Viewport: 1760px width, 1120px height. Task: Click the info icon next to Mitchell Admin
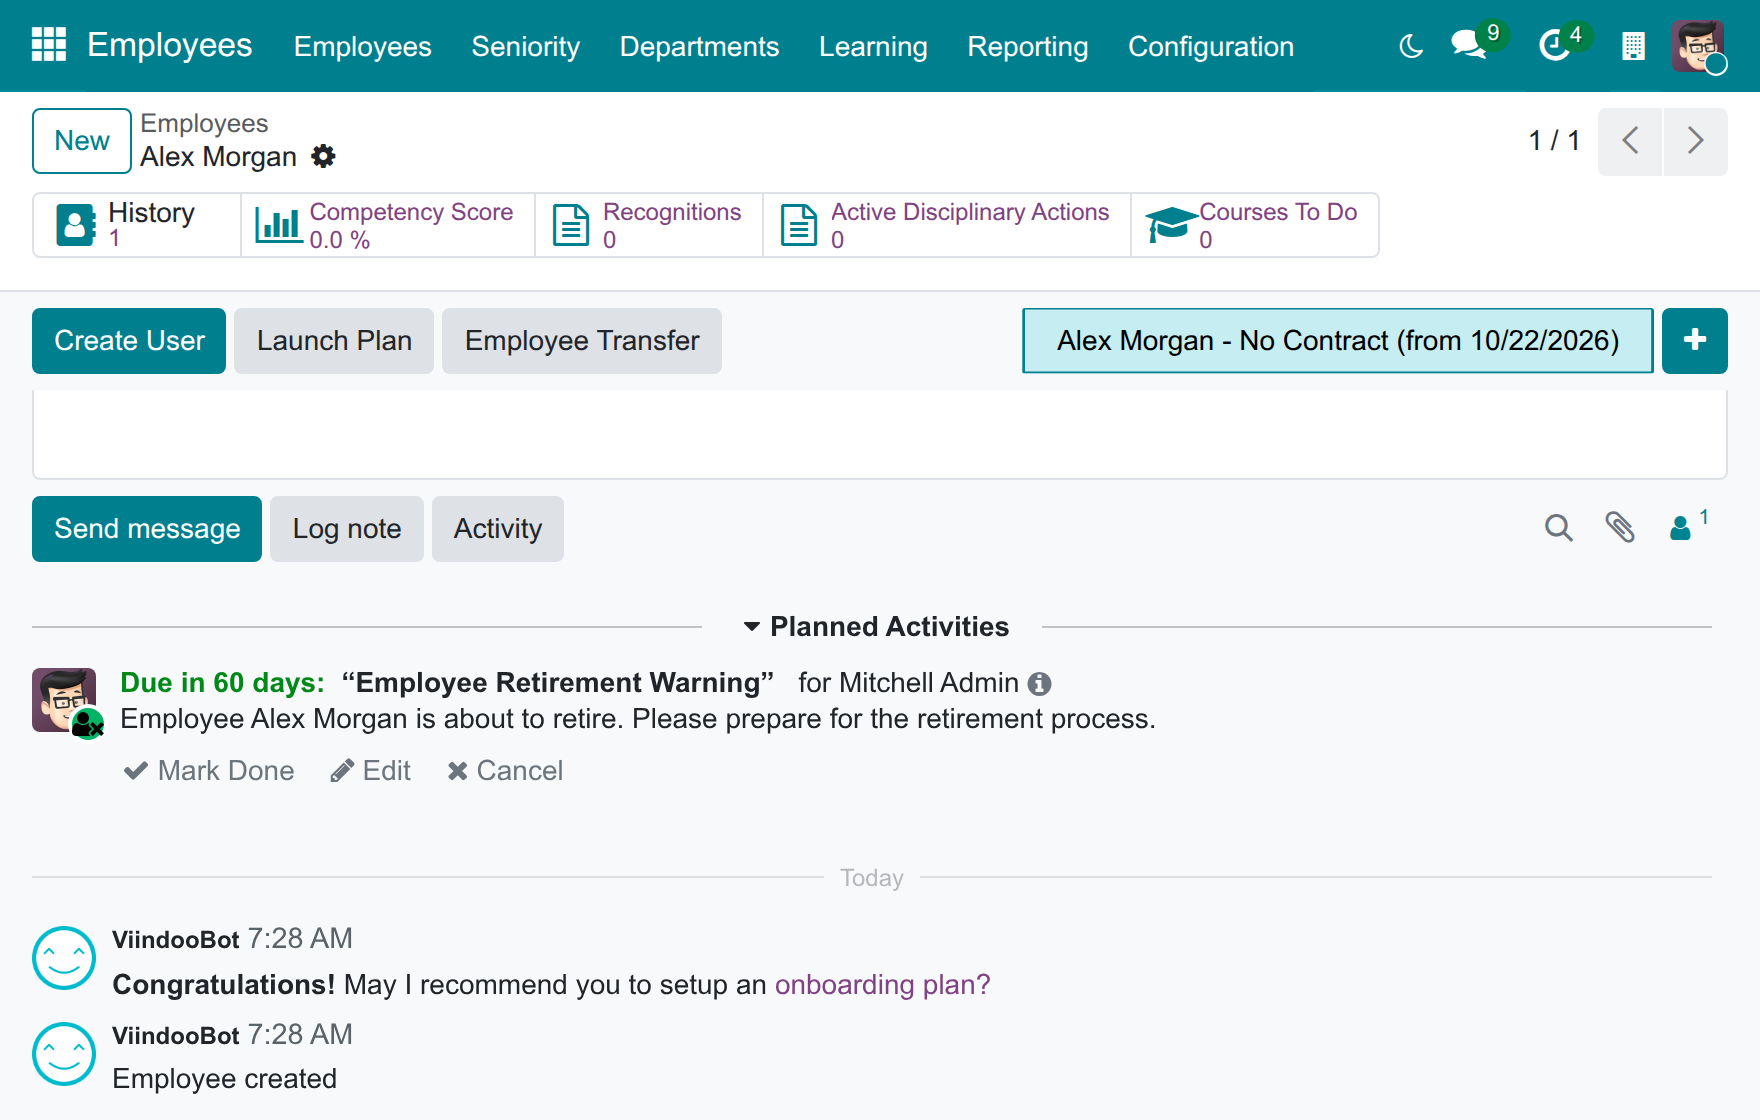[1040, 684]
